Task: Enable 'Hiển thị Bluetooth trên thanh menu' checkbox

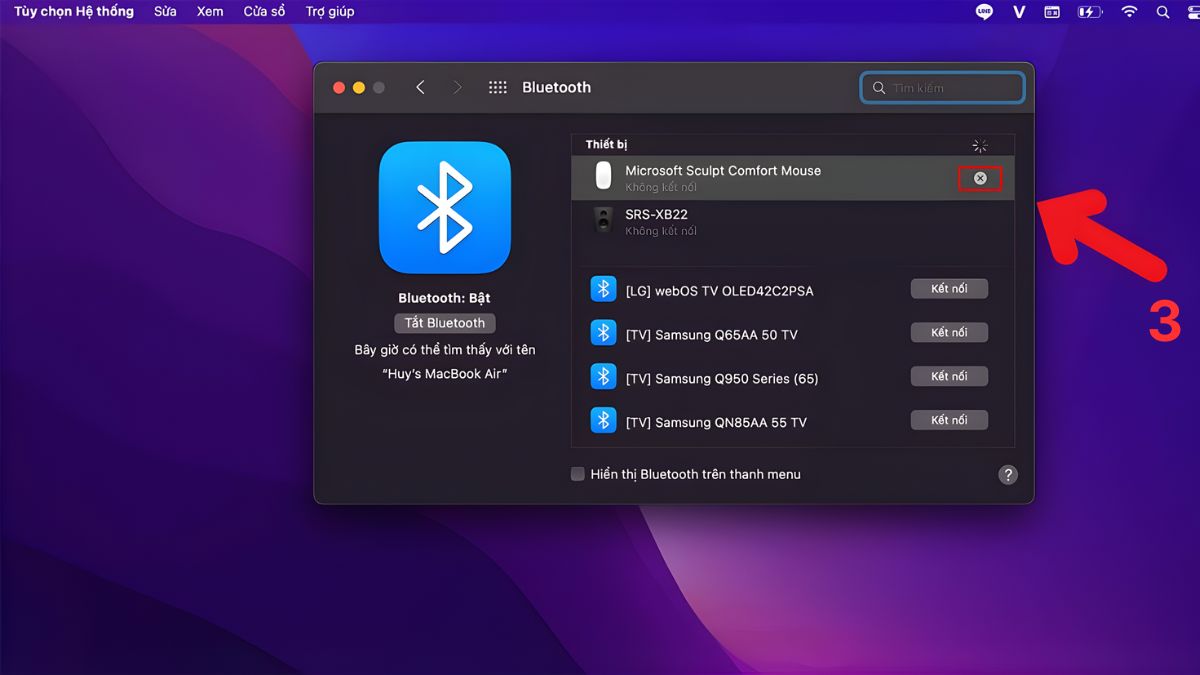Action: (x=578, y=474)
